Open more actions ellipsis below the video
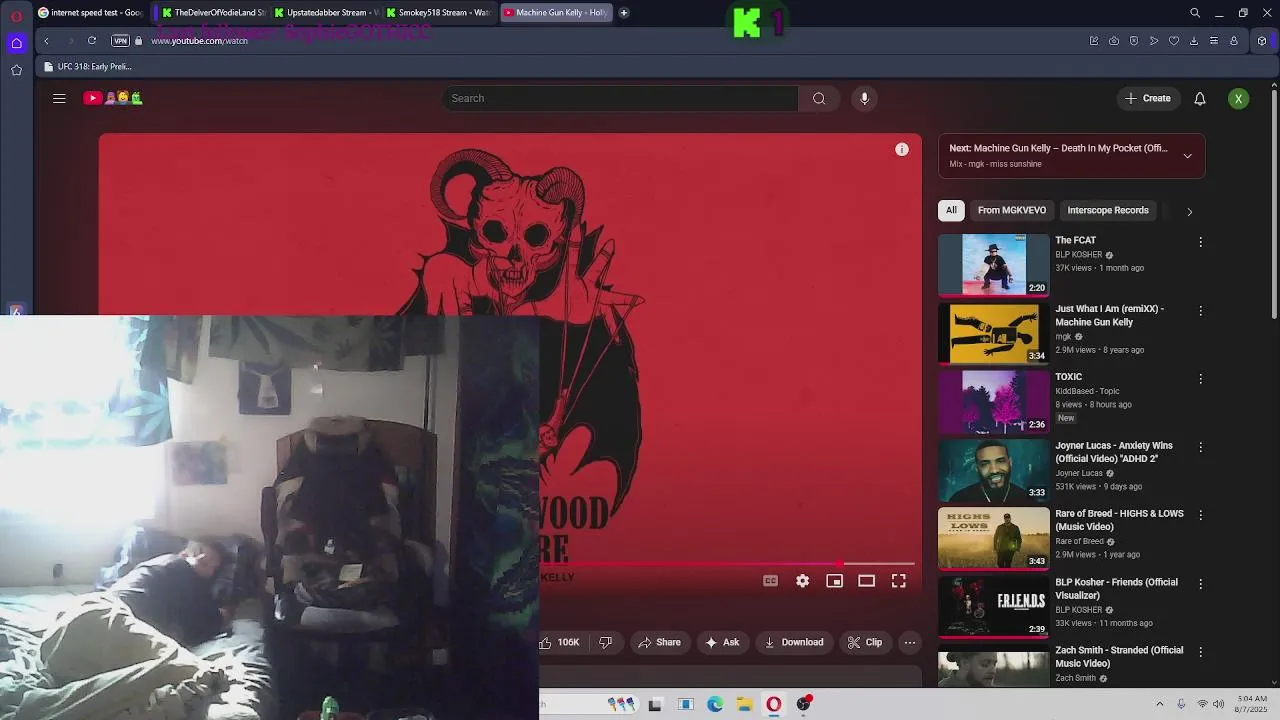This screenshot has width=1280, height=720. coord(910,642)
